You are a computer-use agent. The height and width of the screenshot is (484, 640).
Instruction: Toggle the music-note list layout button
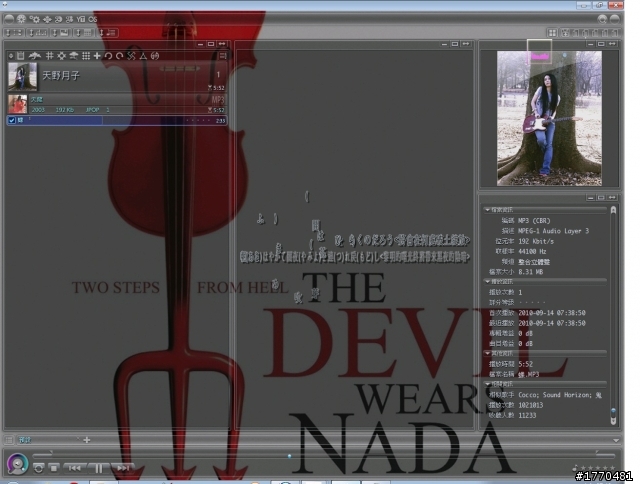tap(108, 33)
